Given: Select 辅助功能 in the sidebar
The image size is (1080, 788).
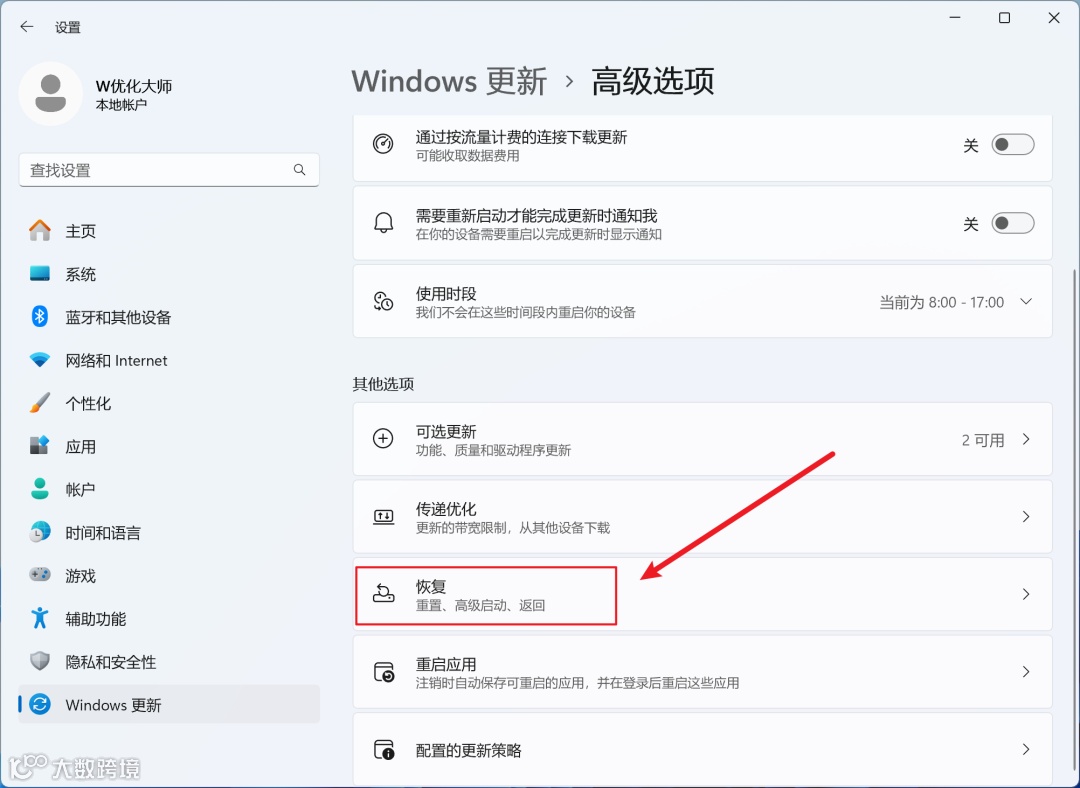Looking at the screenshot, I should [169, 619].
